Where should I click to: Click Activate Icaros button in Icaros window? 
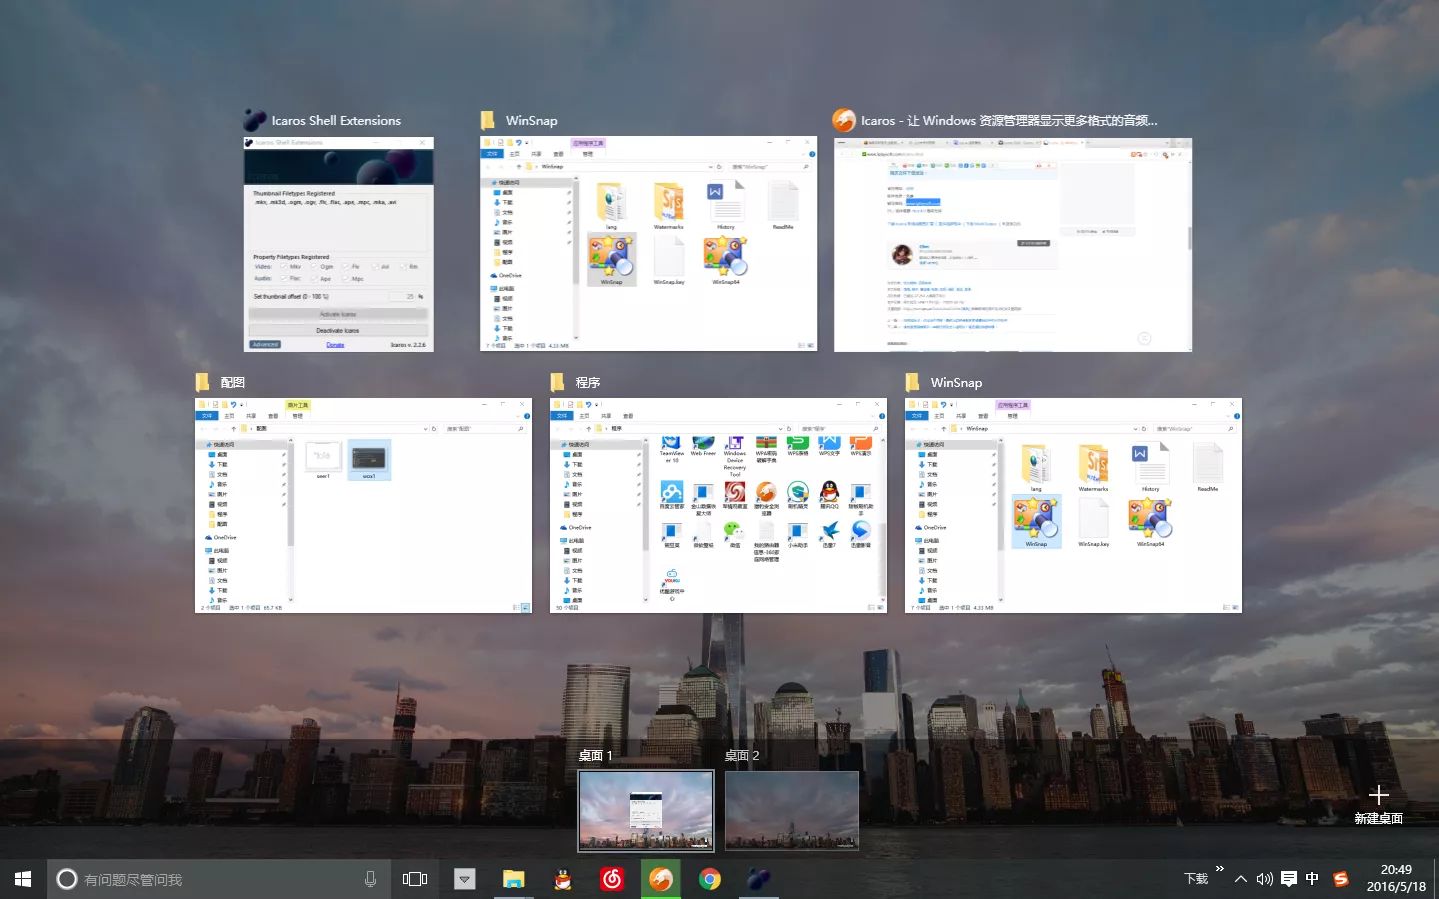click(338, 314)
